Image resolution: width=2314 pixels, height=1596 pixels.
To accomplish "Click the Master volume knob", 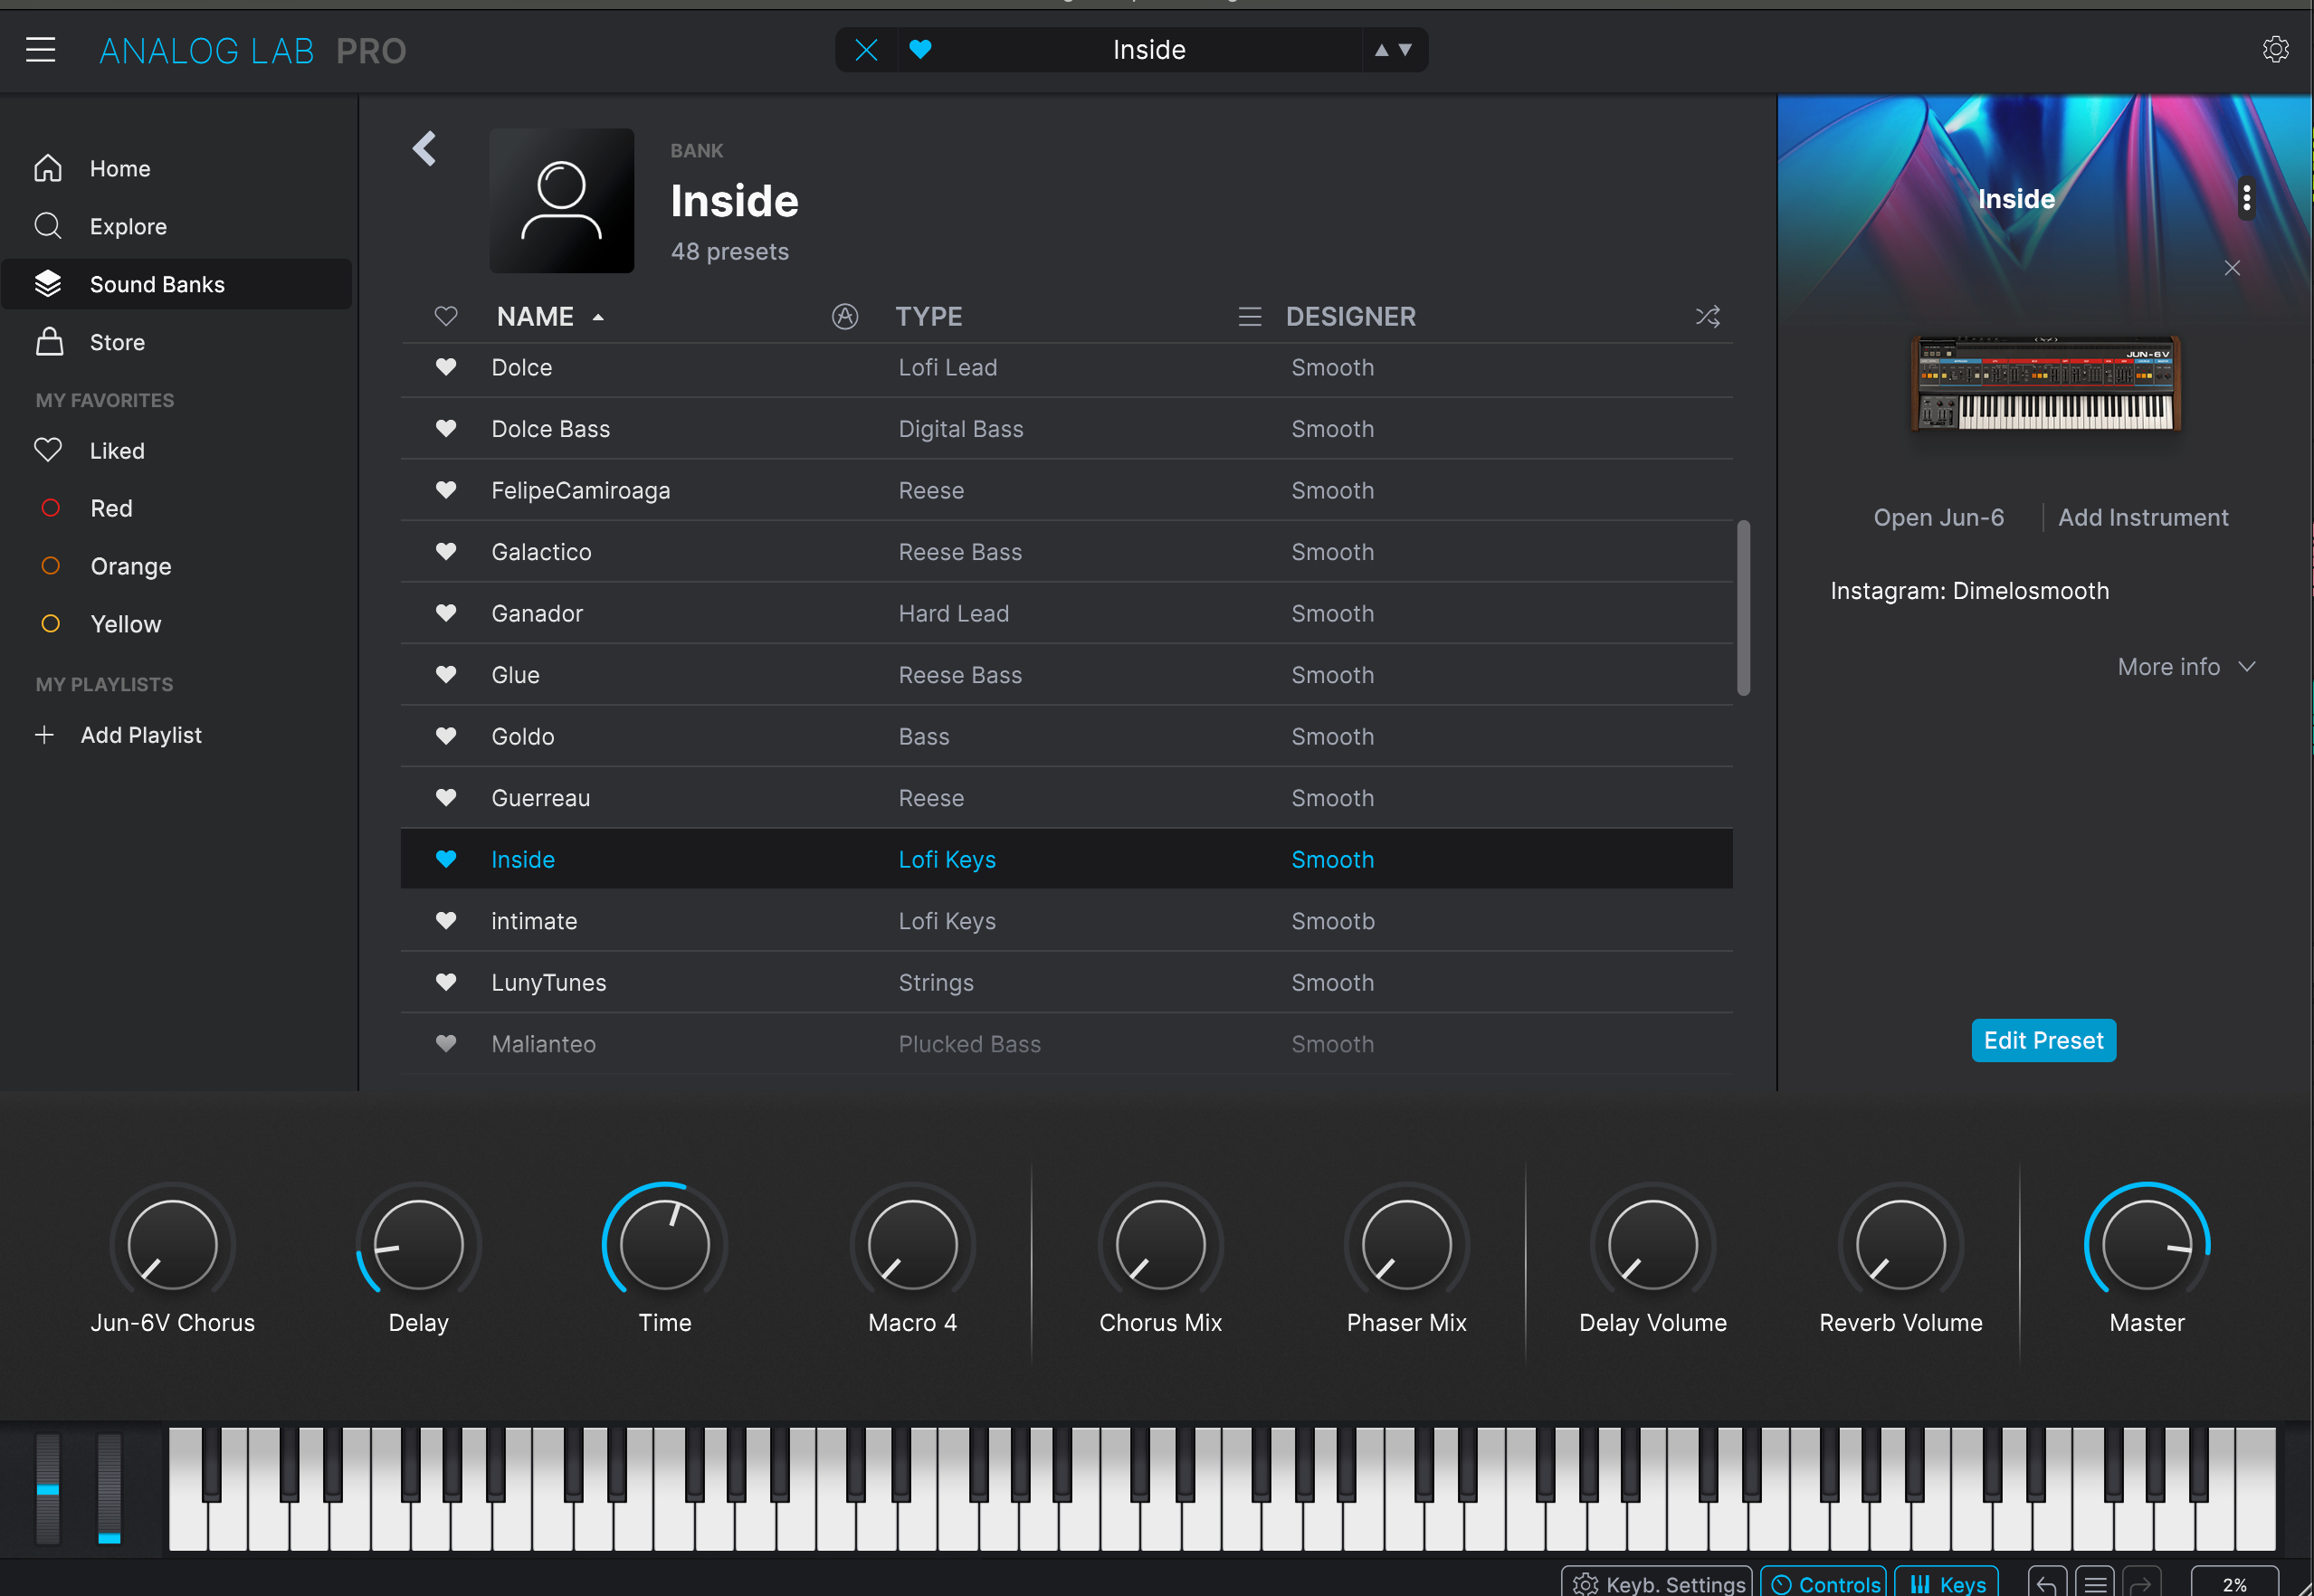I will point(2146,1245).
